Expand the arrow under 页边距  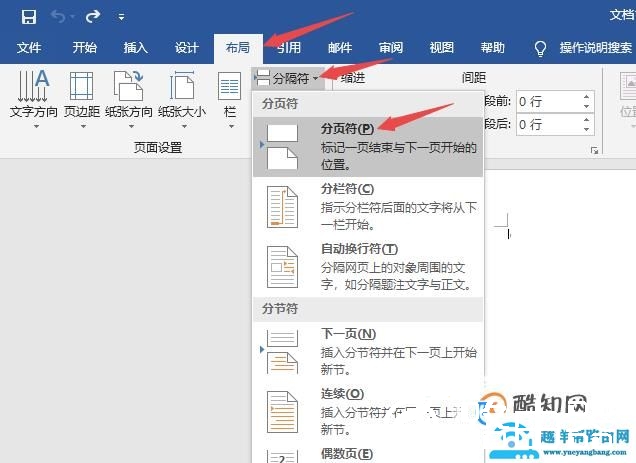(x=83, y=127)
